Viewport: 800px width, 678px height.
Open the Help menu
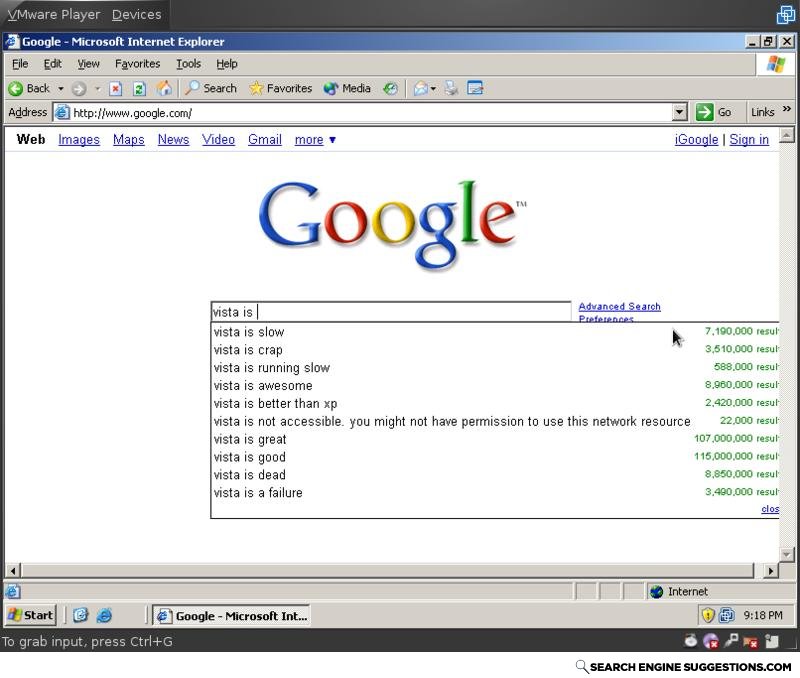coord(227,64)
